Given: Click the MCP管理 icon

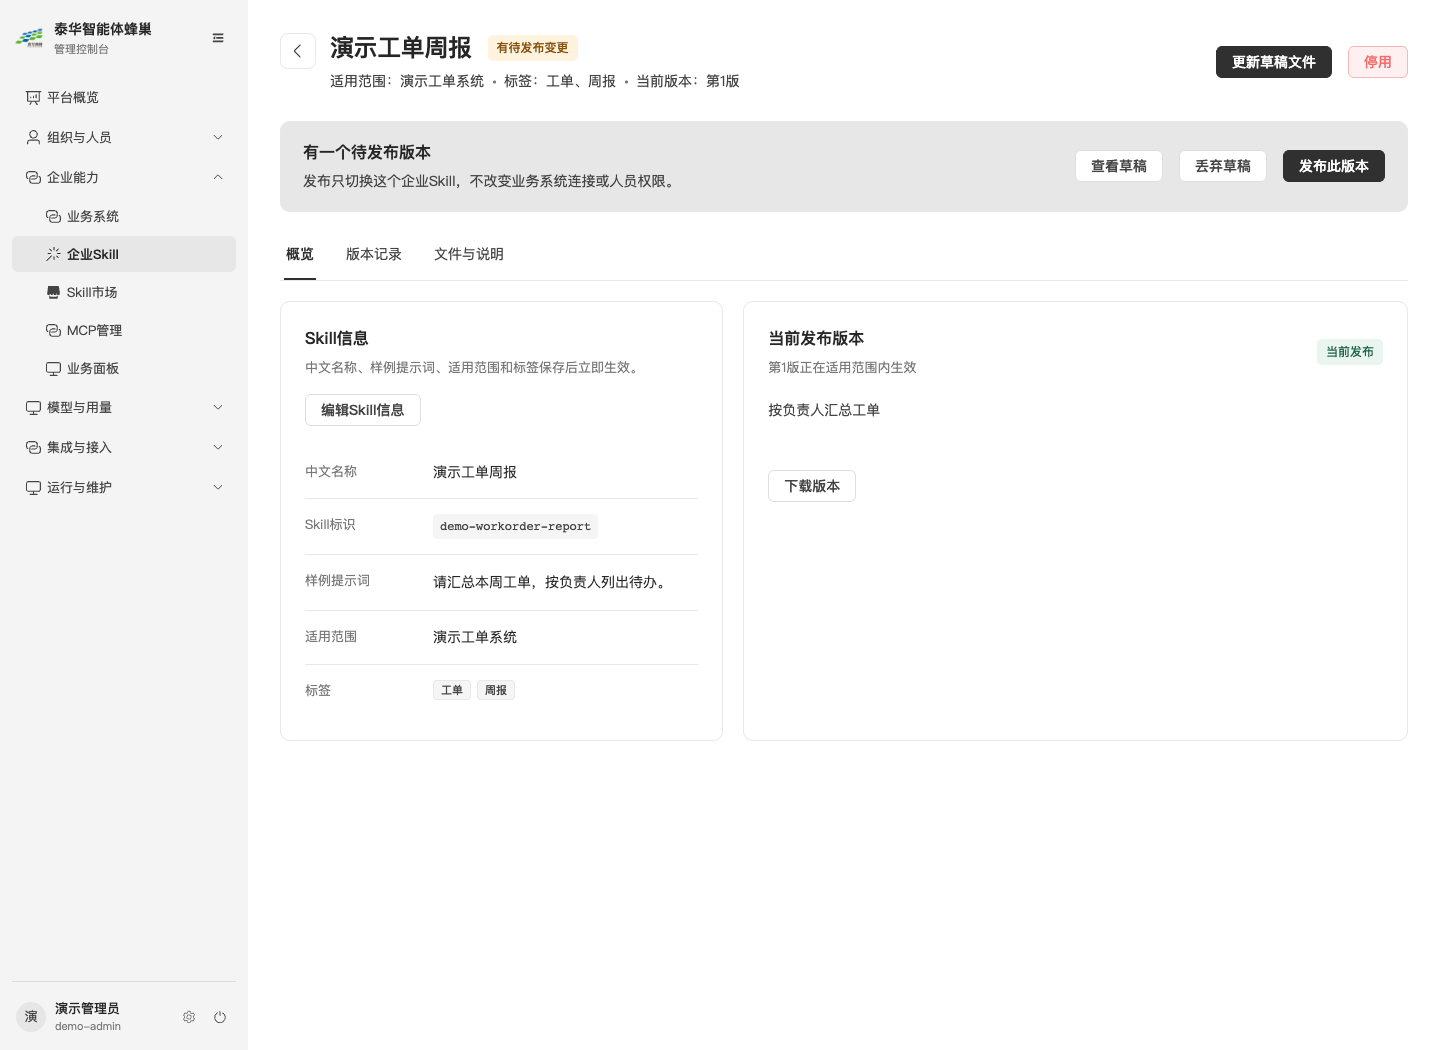Looking at the screenshot, I should 53,330.
